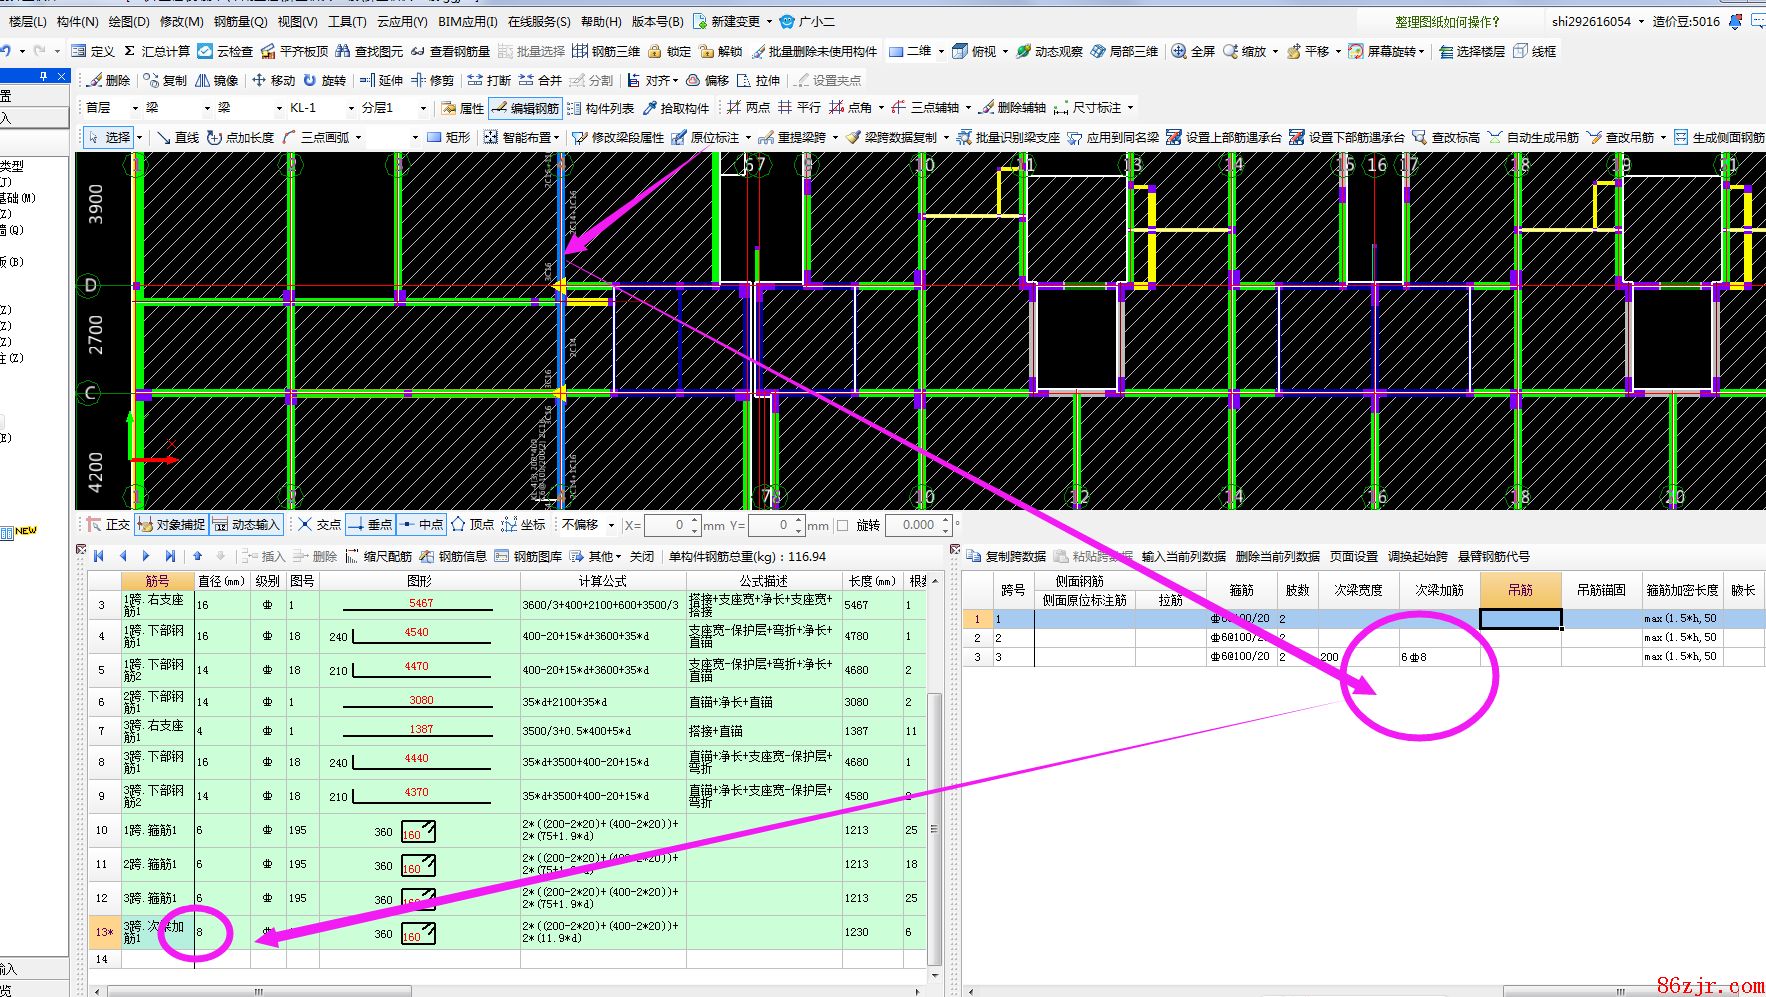
Task: Toggle the 旋转 rotation checkbox
Action: pyautogui.click(x=842, y=525)
